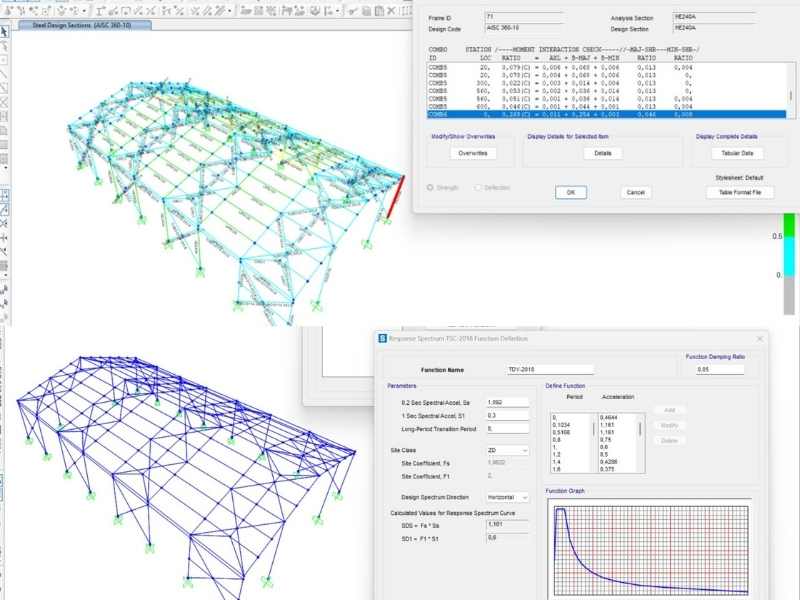Select the box-with-diagonal draw tool in left toolbar

(5, 88)
